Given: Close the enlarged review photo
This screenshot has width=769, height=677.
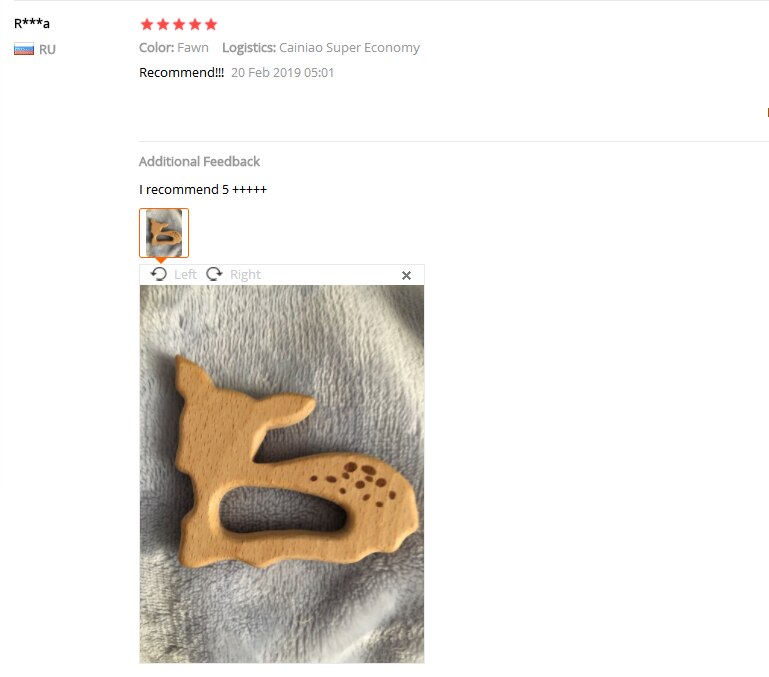Looking at the screenshot, I should point(406,275).
